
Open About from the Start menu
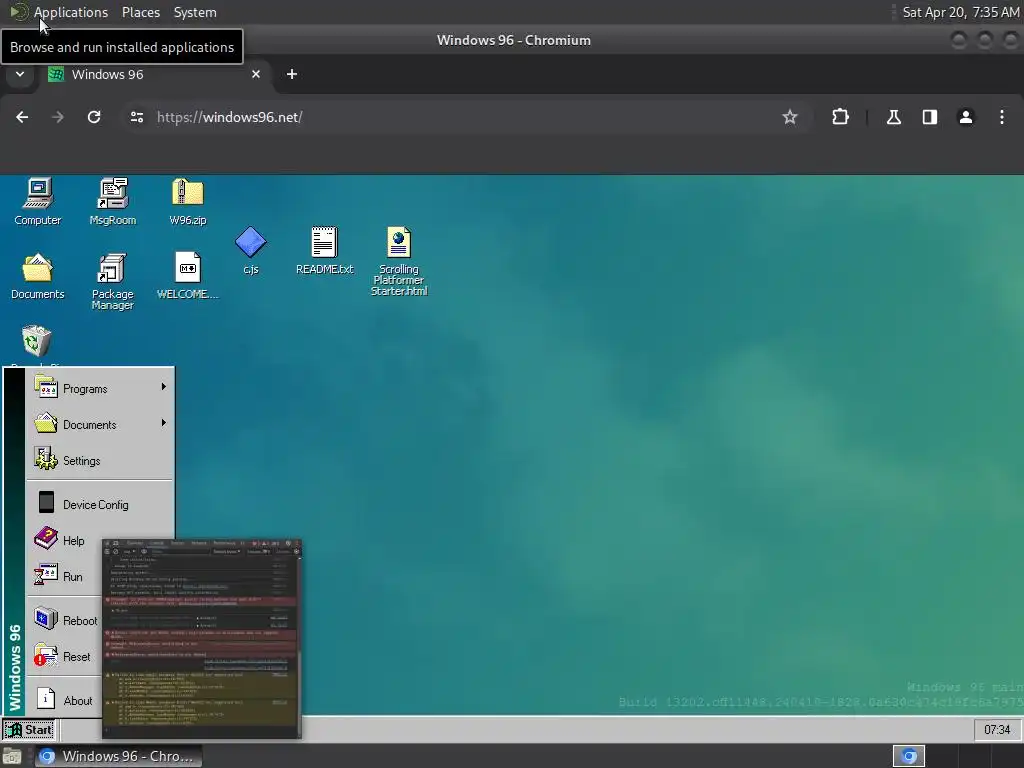pyautogui.click(x=65, y=699)
